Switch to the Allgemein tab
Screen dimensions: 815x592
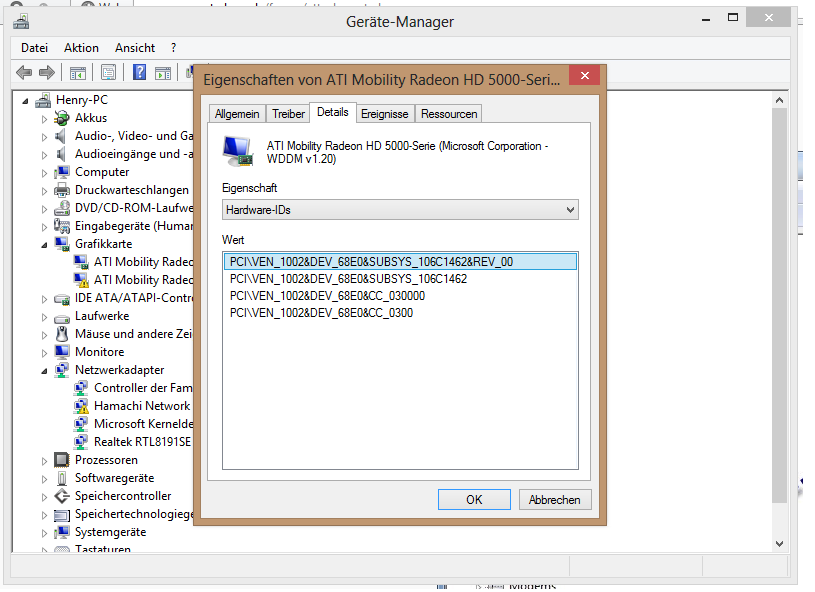click(237, 114)
